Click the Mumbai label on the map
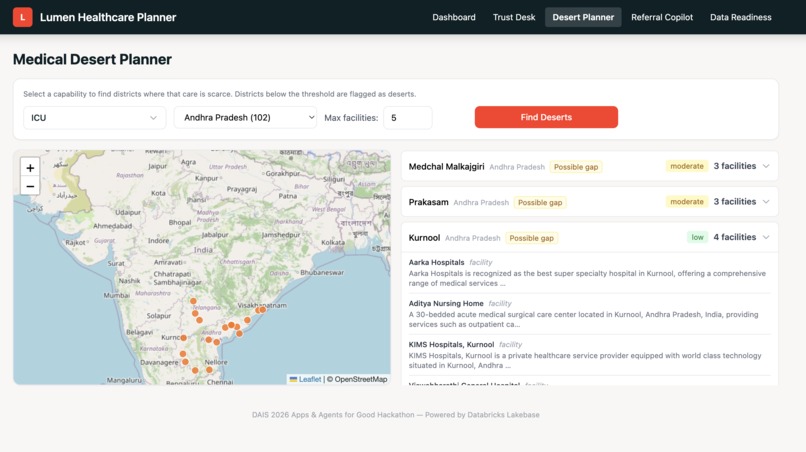The width and height of the screenshot is (806, 452). (x=117, y=295)
